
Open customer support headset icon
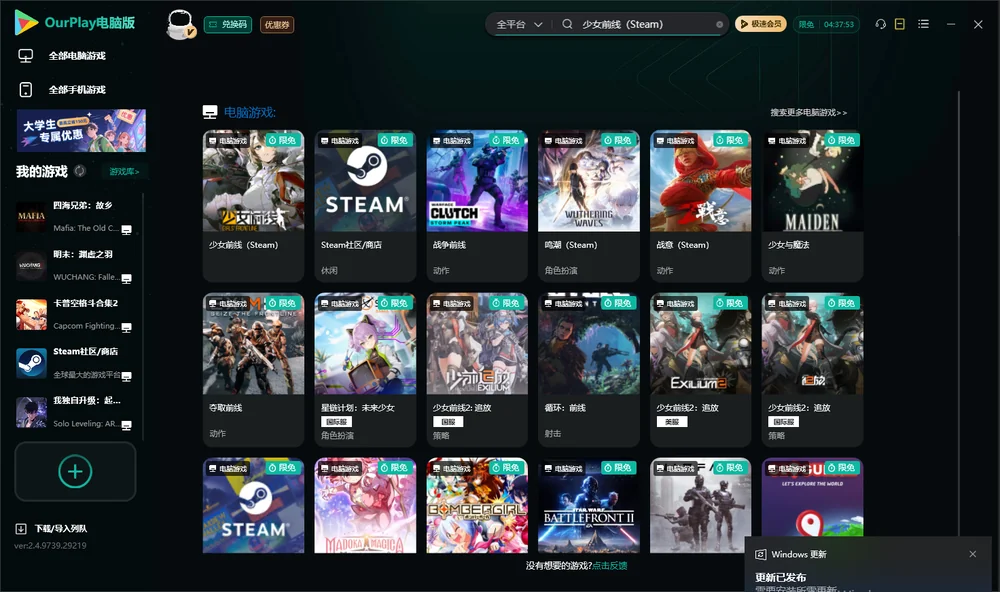click(880, 24)
